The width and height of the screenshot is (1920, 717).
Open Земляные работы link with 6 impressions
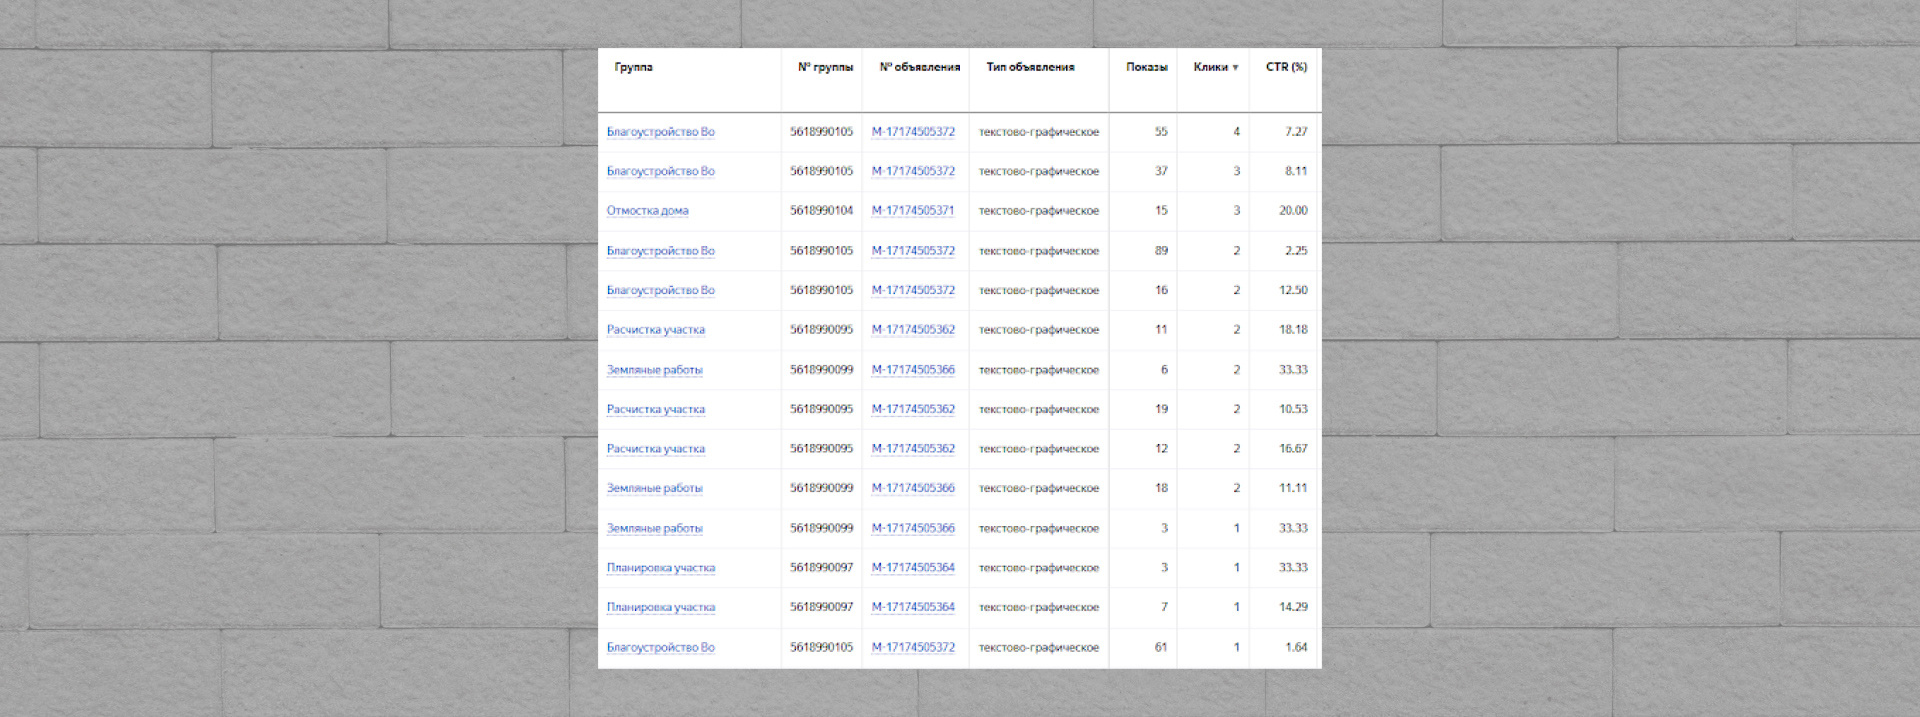pyautogui.click(x=654, y=370)
